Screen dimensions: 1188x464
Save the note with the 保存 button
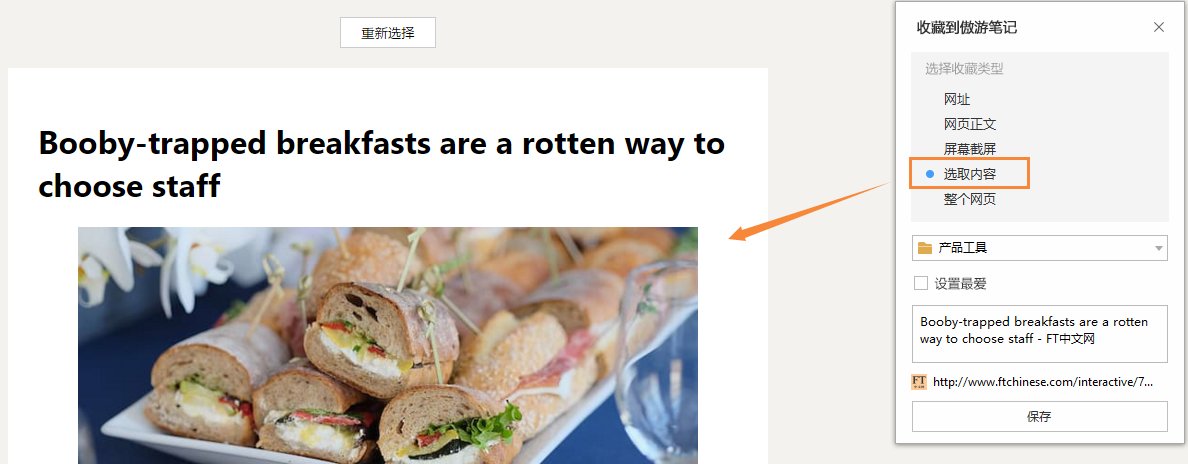(x=1040, y=416)
